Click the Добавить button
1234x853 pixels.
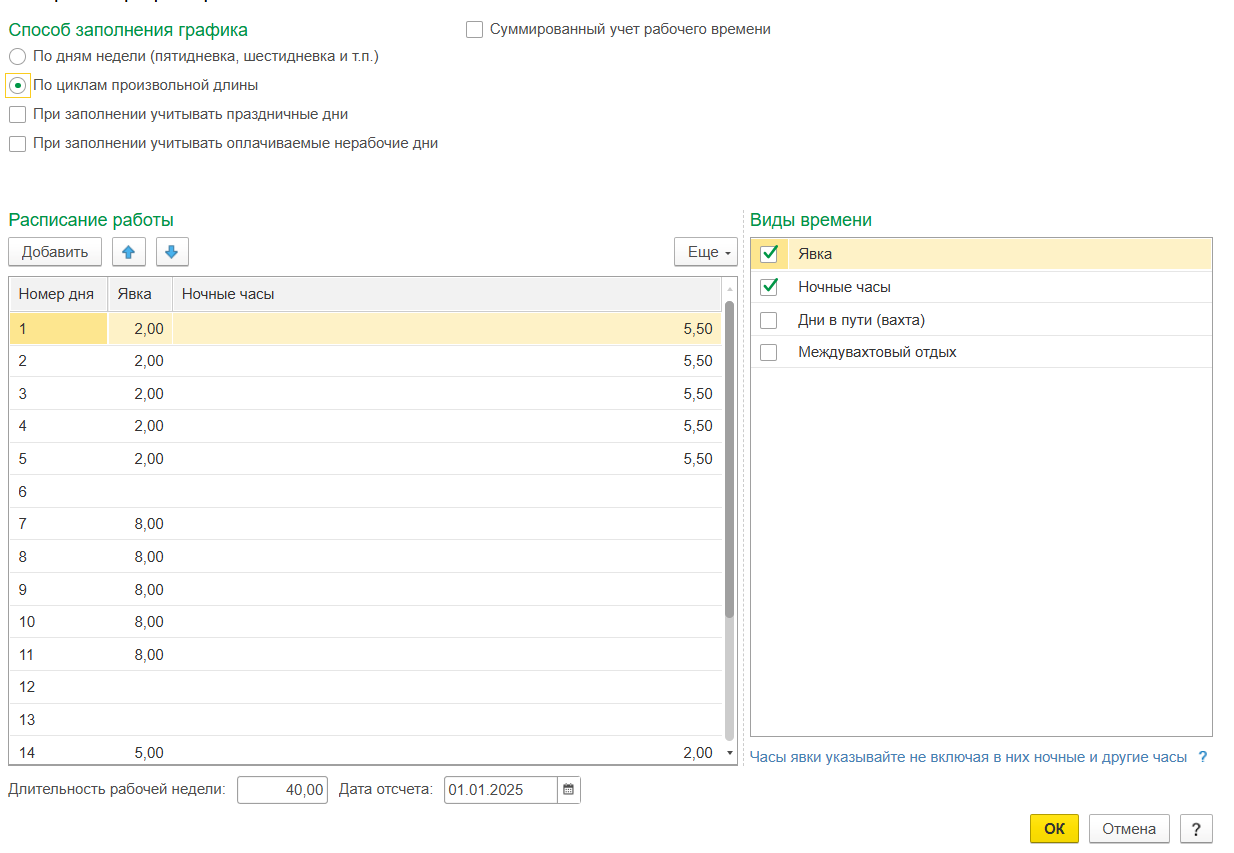[55, 252]
